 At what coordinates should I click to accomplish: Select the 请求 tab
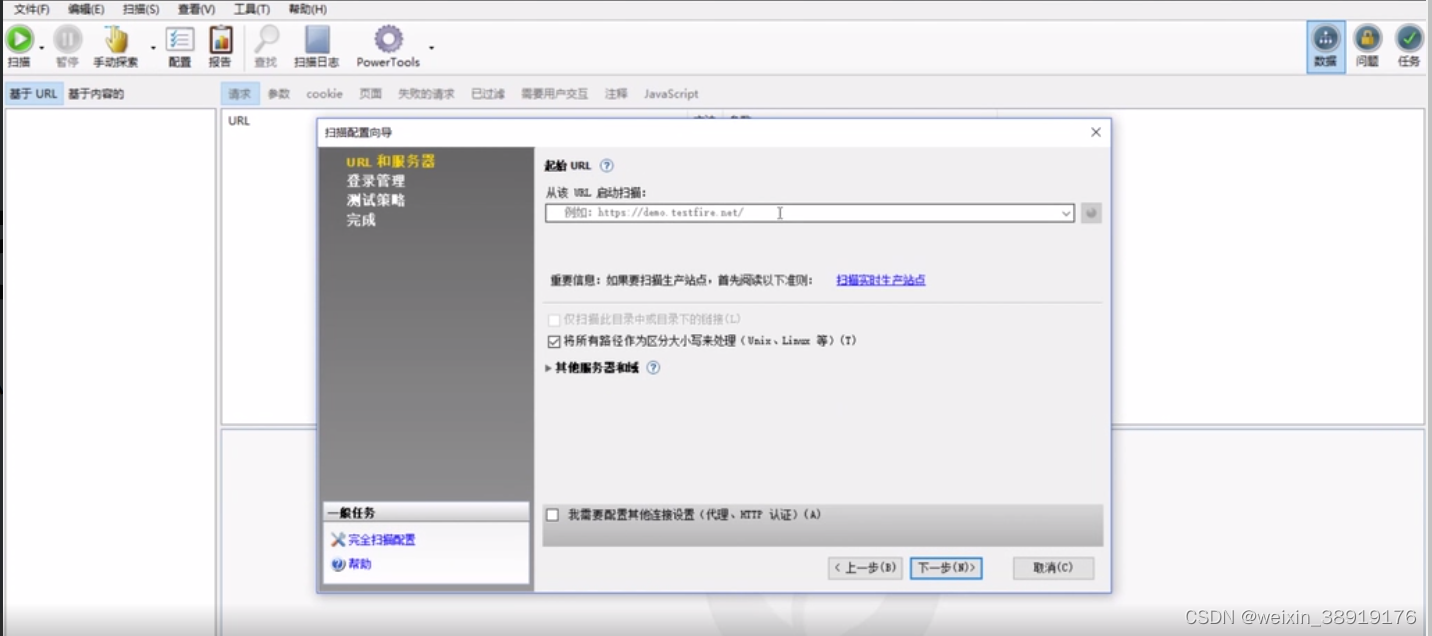(240, 94)
